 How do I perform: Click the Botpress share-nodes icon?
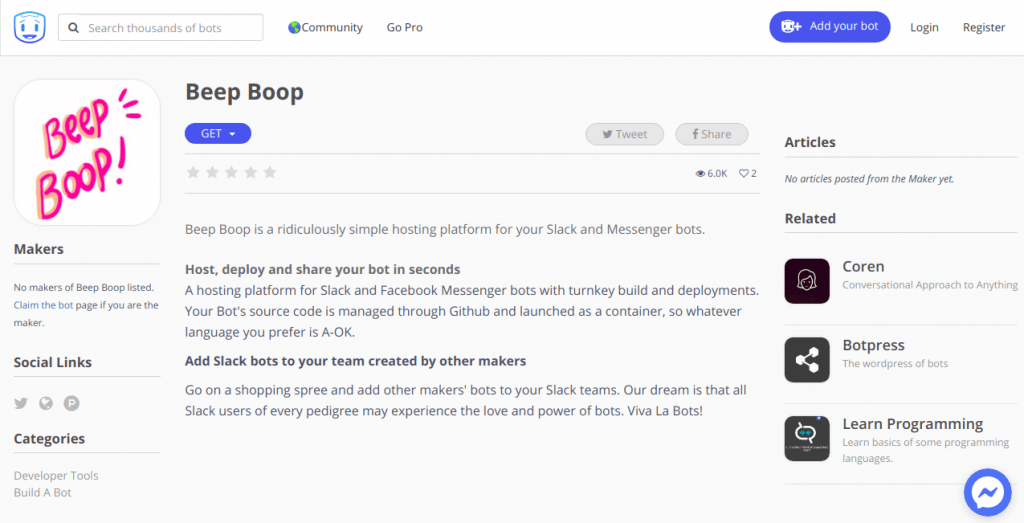[x=807, y=360]
